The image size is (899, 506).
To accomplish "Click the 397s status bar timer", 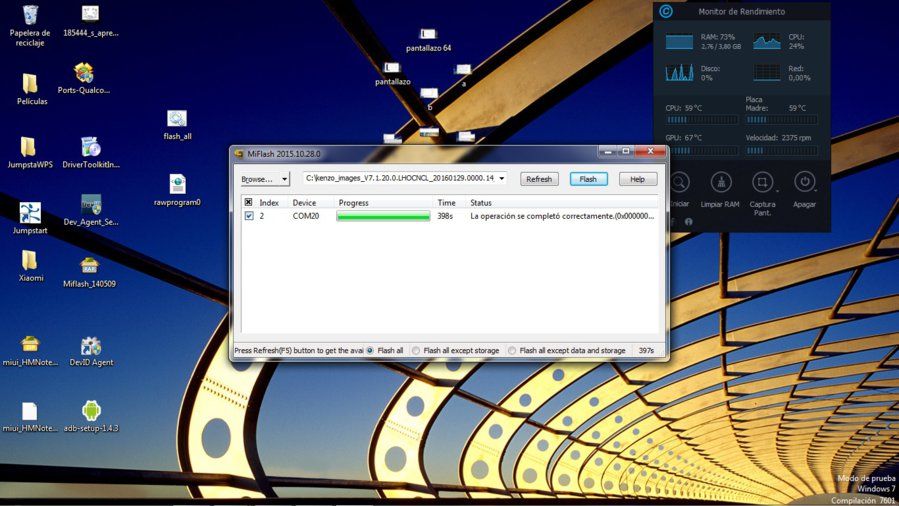I will pyautogui.click(x=646, y=350).
